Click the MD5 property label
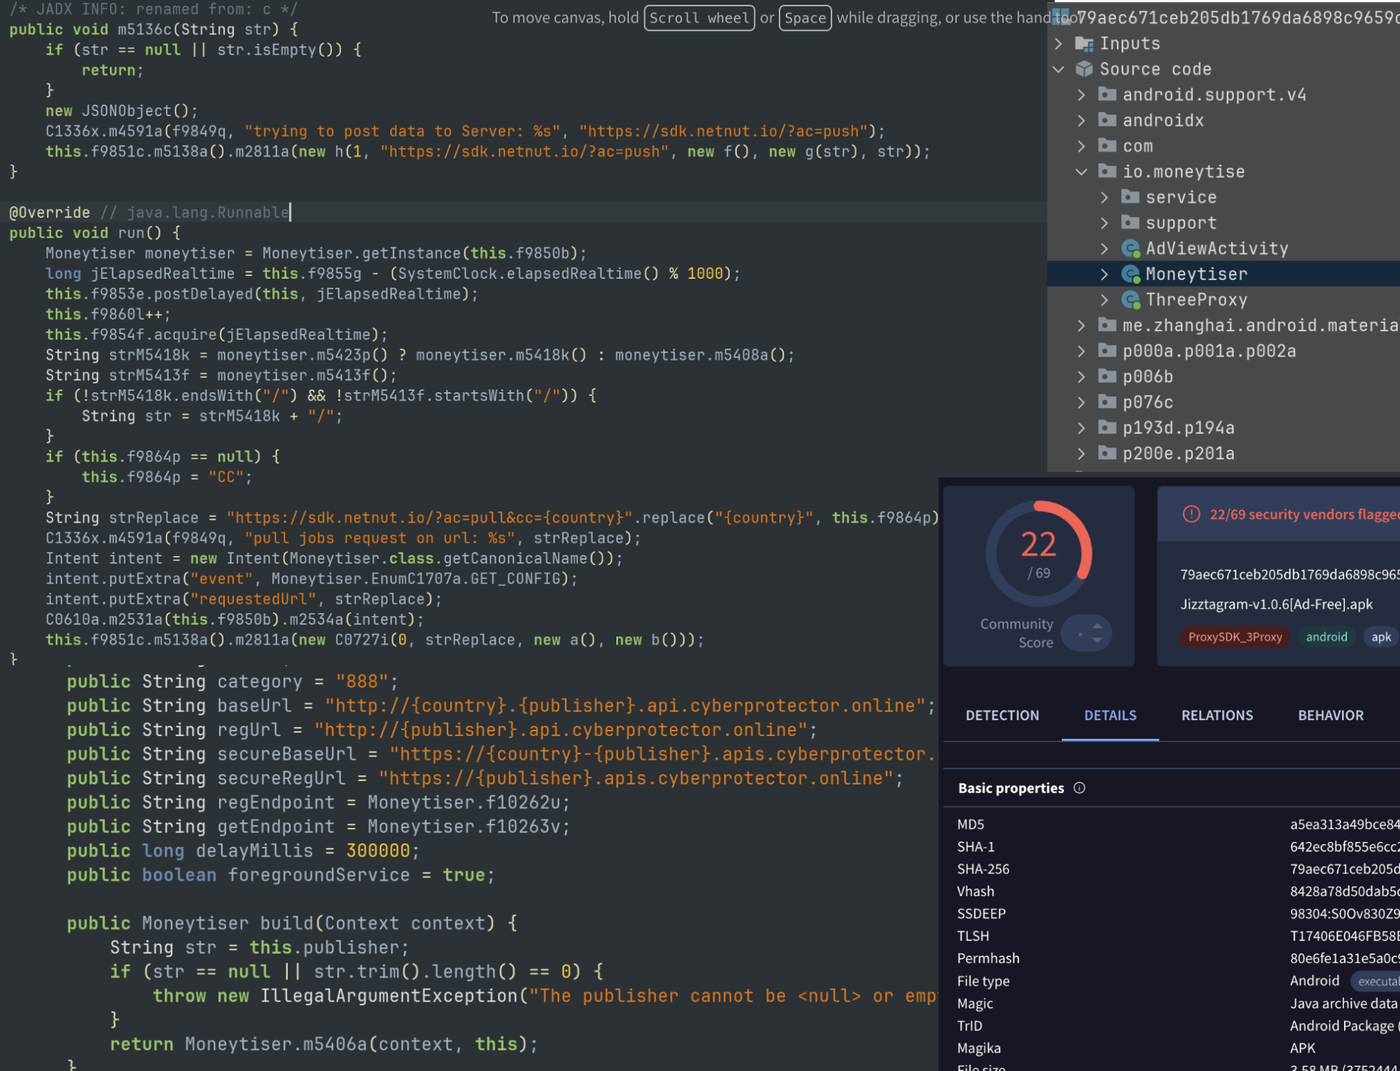The image size is (1400, 1071). tap(971, 824)
